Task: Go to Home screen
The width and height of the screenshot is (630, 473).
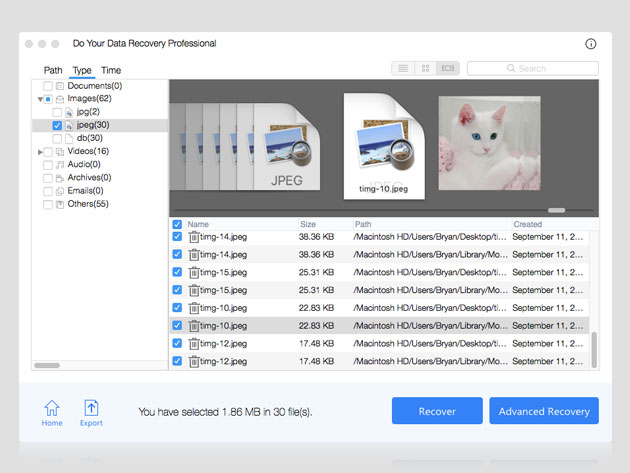Action: (x=52, y=413)
